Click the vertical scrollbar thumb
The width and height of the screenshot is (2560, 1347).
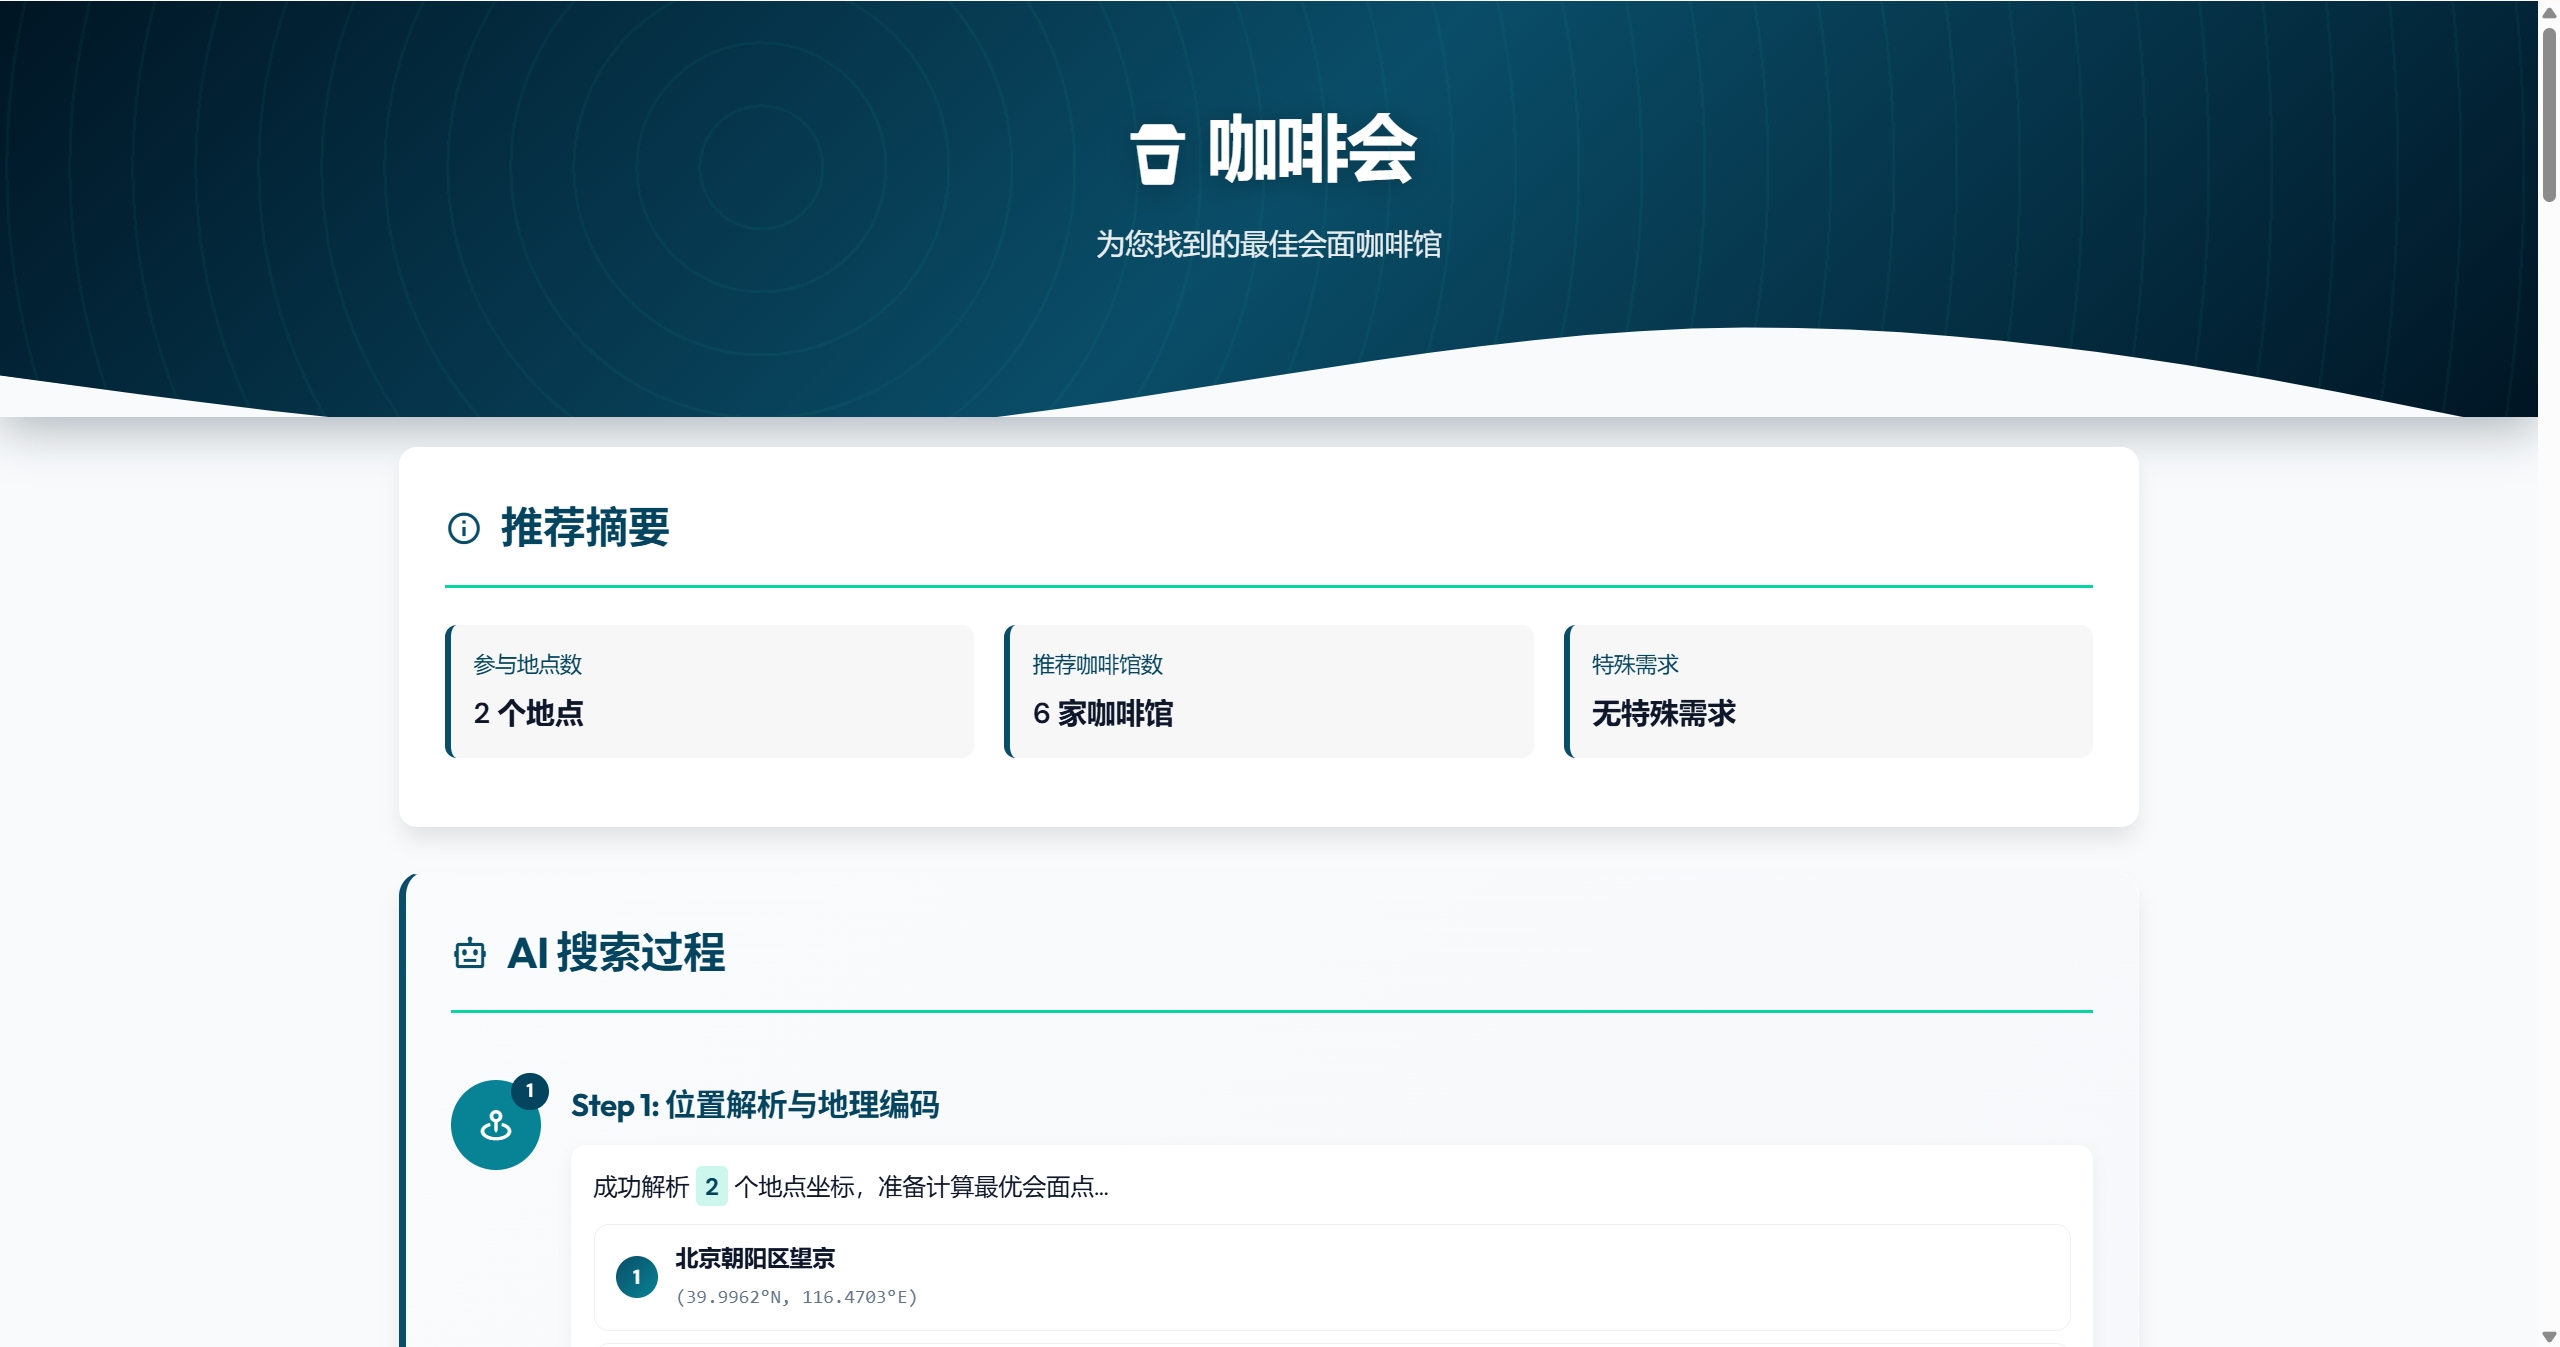pyautogui.click(x=2549, y=115)
